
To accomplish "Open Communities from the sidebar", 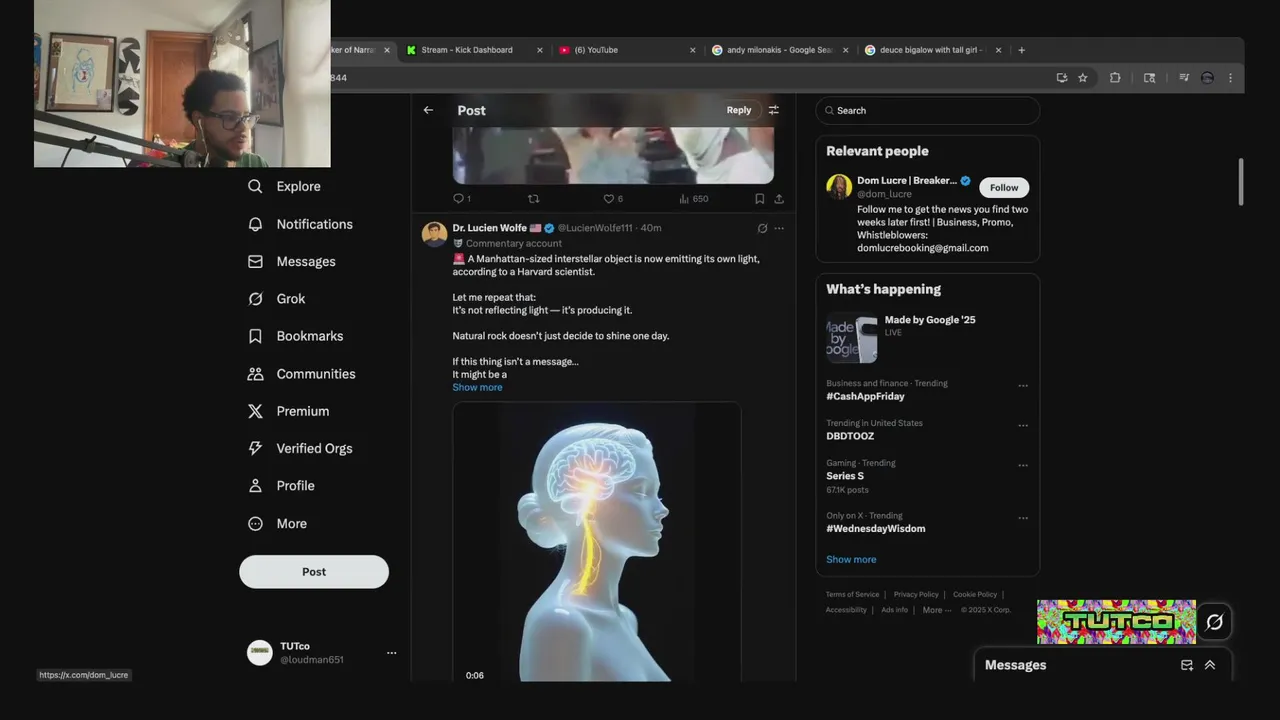I will click(x=302, y=374).
